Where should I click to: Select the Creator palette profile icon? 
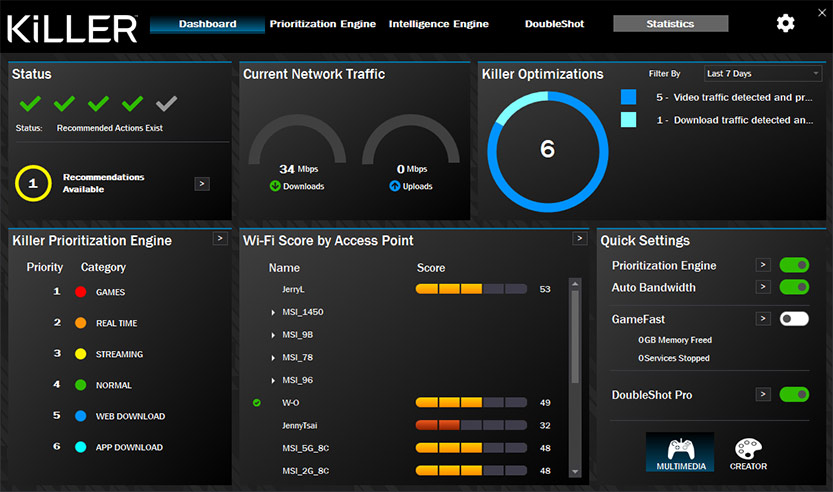click(749, 452)
